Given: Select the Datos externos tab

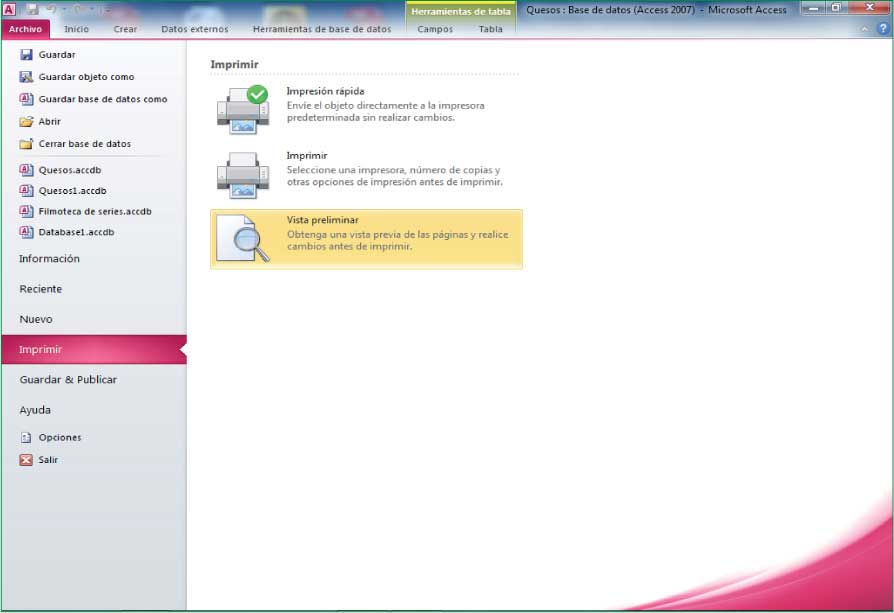Looking at the screenshot, I should [195, 29].
